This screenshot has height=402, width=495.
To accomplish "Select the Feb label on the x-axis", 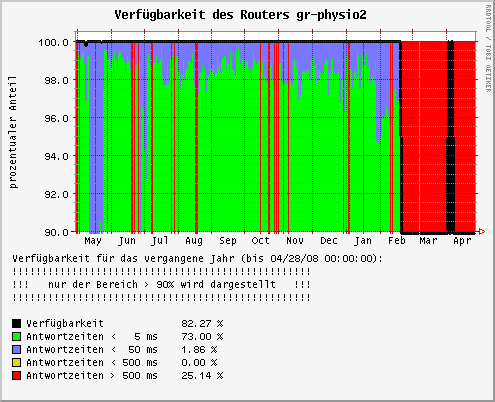I will (397, 241).
